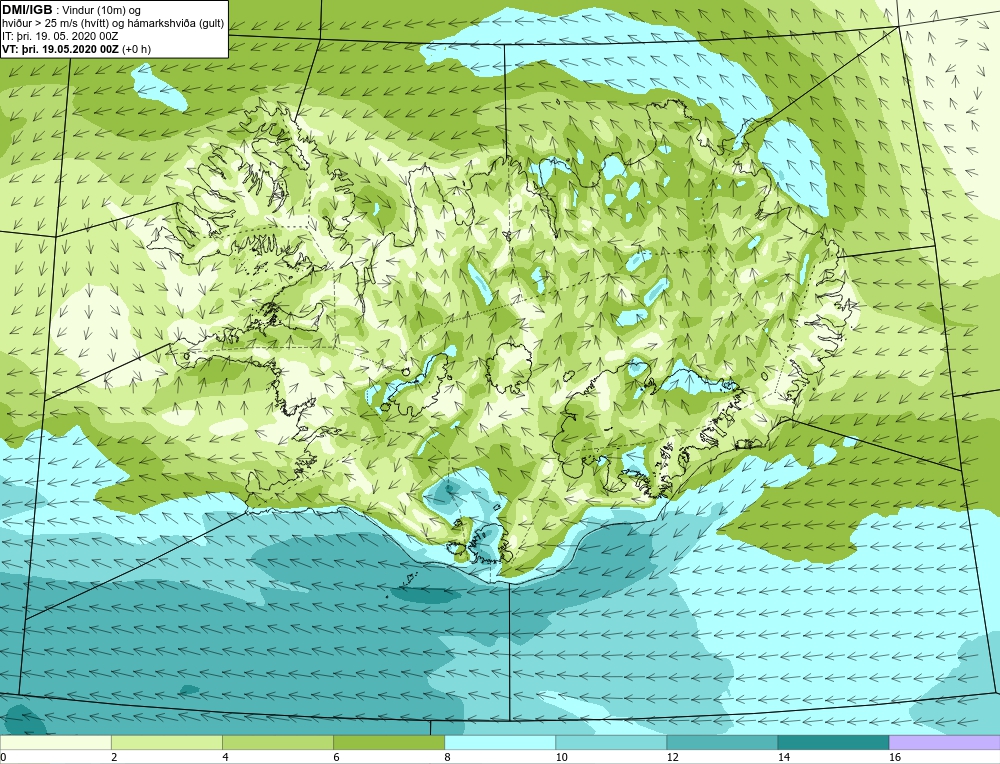This screenshot has width=1000, height=764.
Task: Click the scale label '10'
Action: click(x=561, y=757)
